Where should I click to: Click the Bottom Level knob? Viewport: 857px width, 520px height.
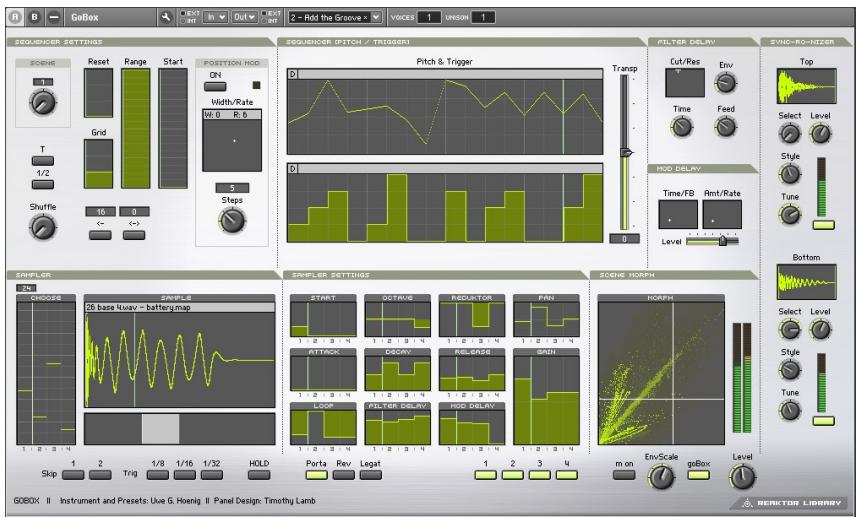click(x=820, y=329)
